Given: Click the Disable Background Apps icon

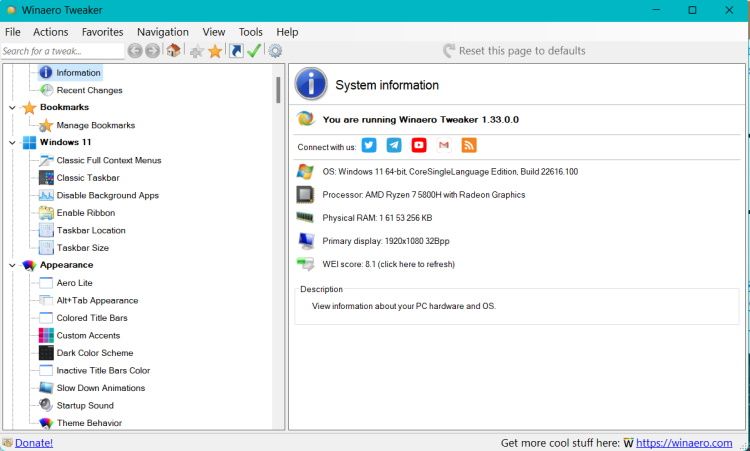Looking at the screenshot, I should click(x=46, y=195).
